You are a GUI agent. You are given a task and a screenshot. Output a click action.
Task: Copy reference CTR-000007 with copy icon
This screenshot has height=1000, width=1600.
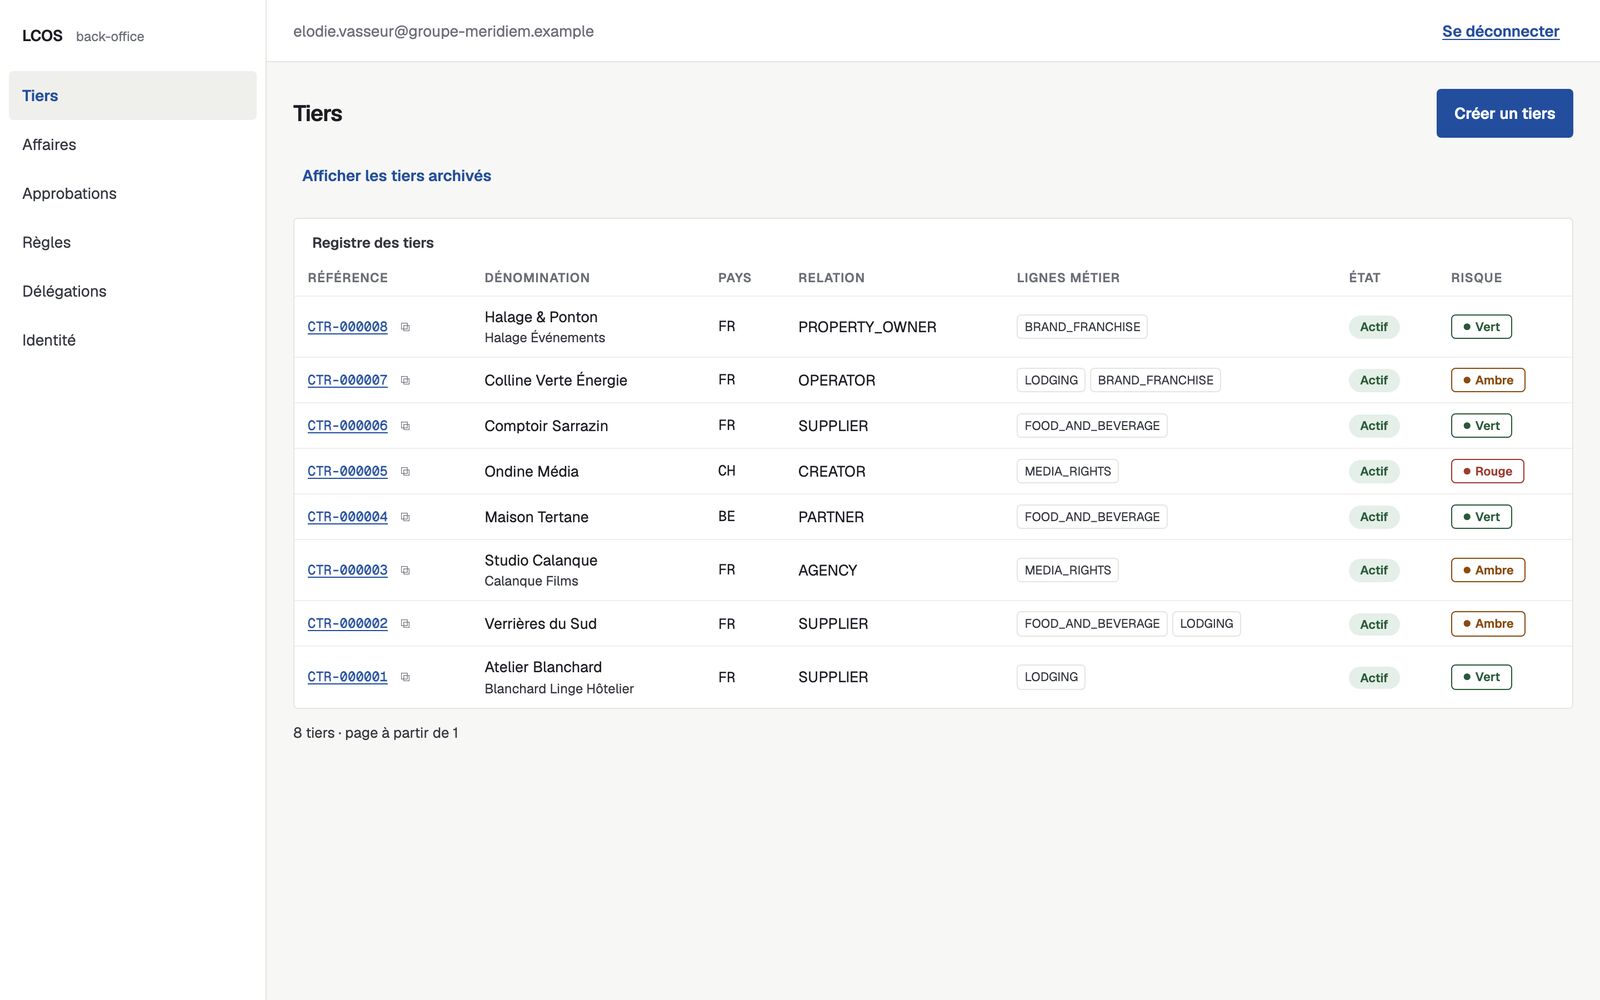405,380
